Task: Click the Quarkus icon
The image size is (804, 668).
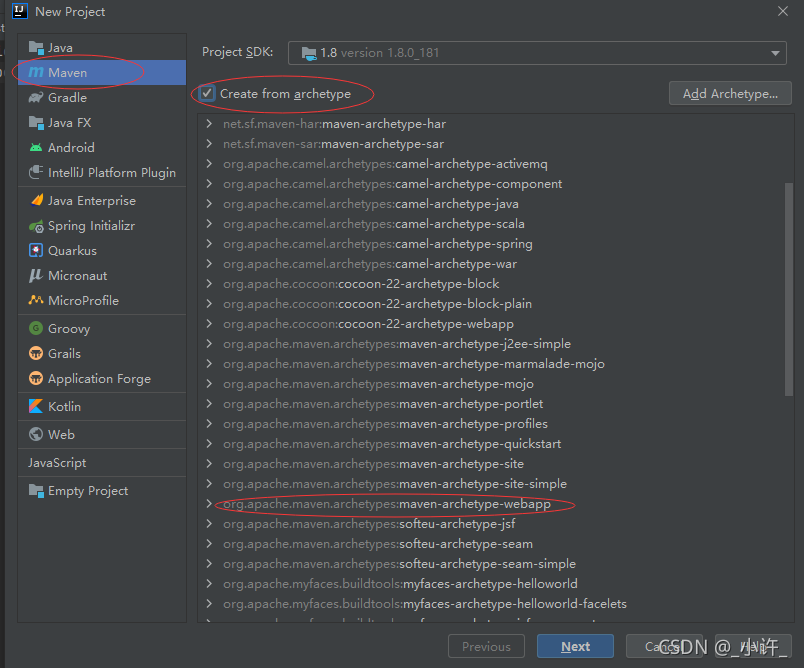Action: tap(36, 250)
